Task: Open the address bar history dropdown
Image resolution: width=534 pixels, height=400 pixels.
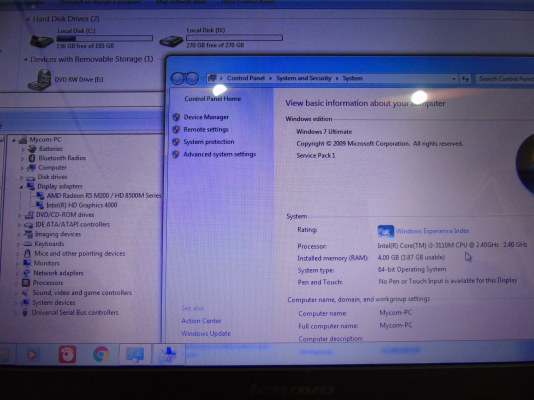Action: (x=454, y=79)
